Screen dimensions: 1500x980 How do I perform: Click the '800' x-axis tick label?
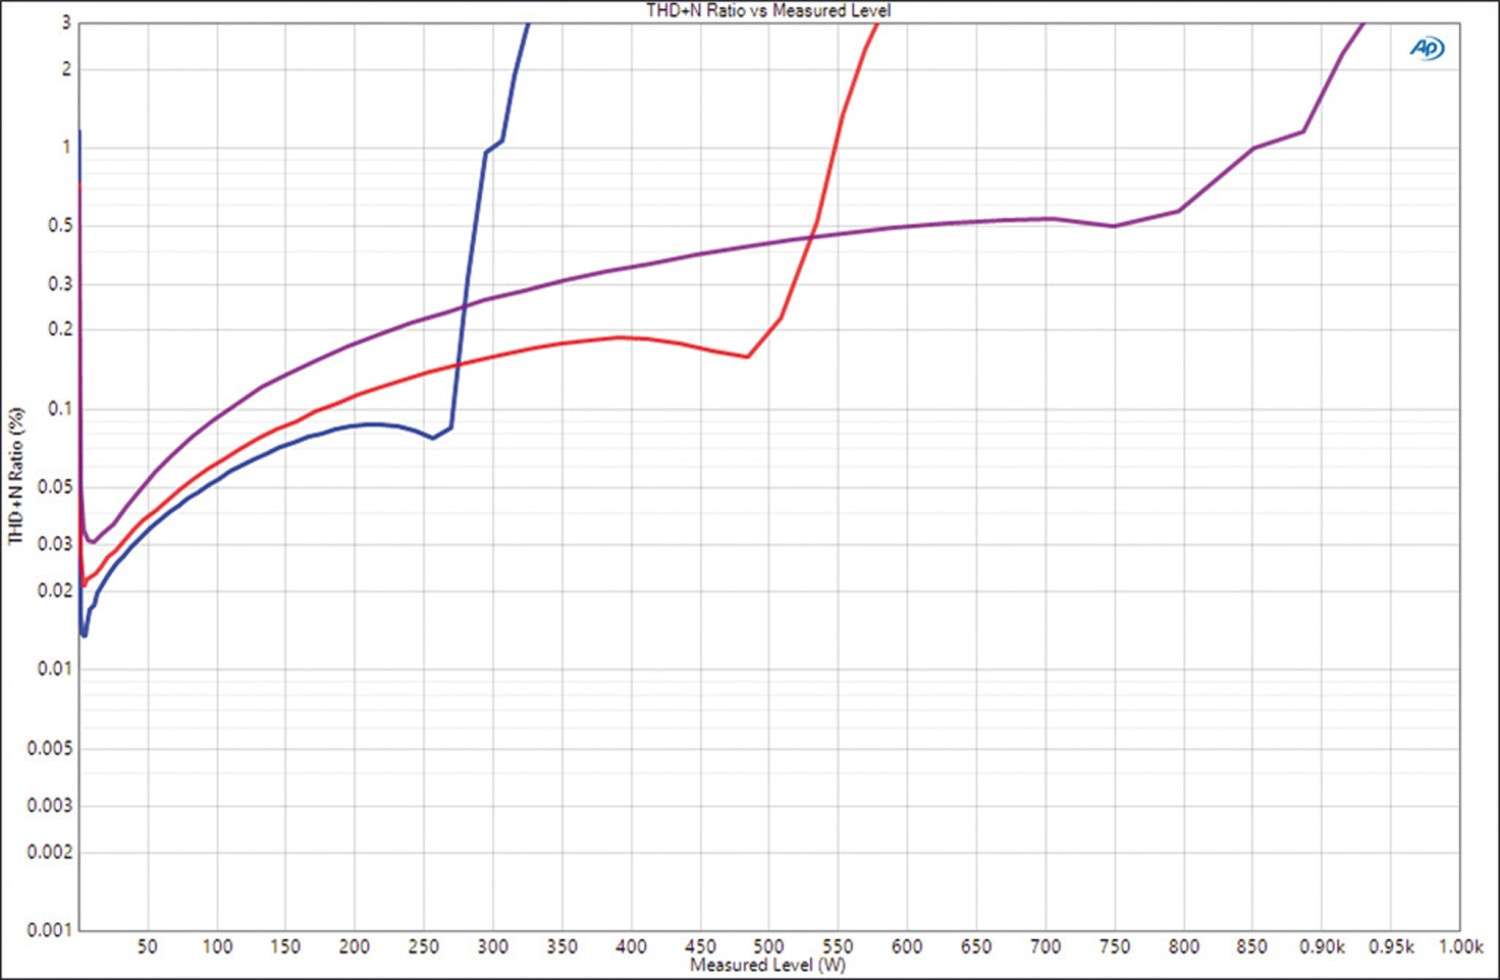(x=1184, y=946)
